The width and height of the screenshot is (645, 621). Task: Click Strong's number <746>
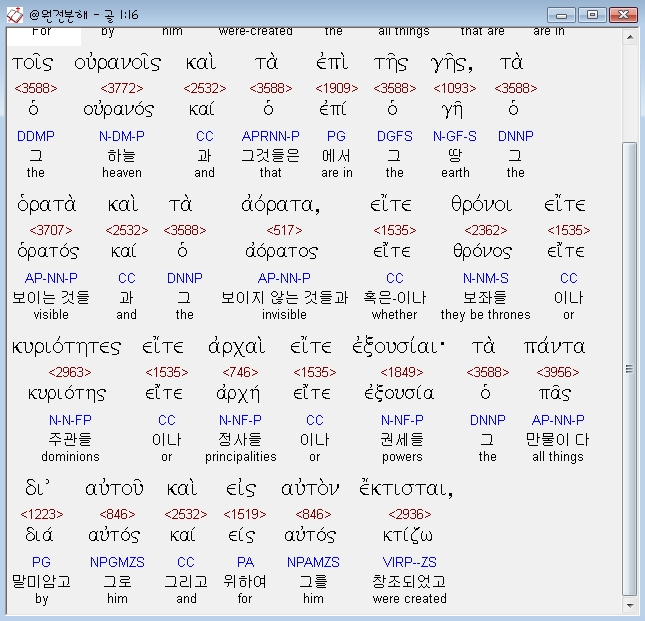coord(240,372)
